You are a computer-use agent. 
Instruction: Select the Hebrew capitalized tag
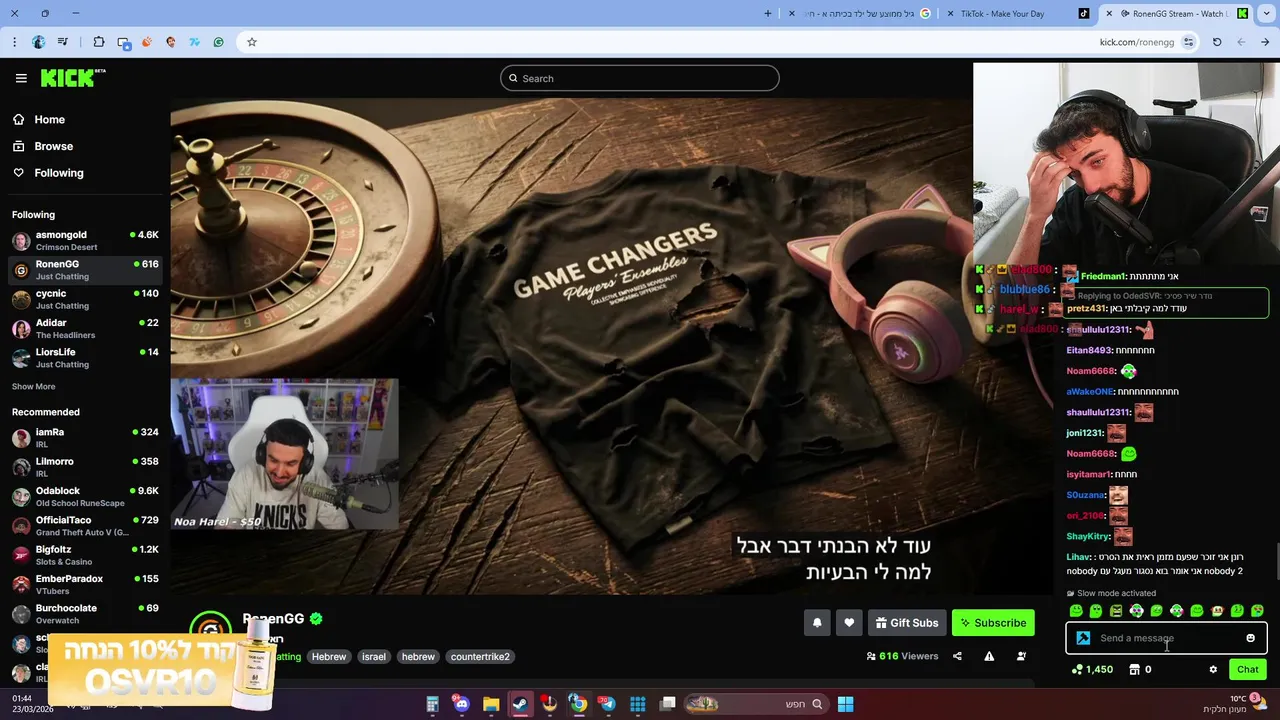(x=328, y=657)
